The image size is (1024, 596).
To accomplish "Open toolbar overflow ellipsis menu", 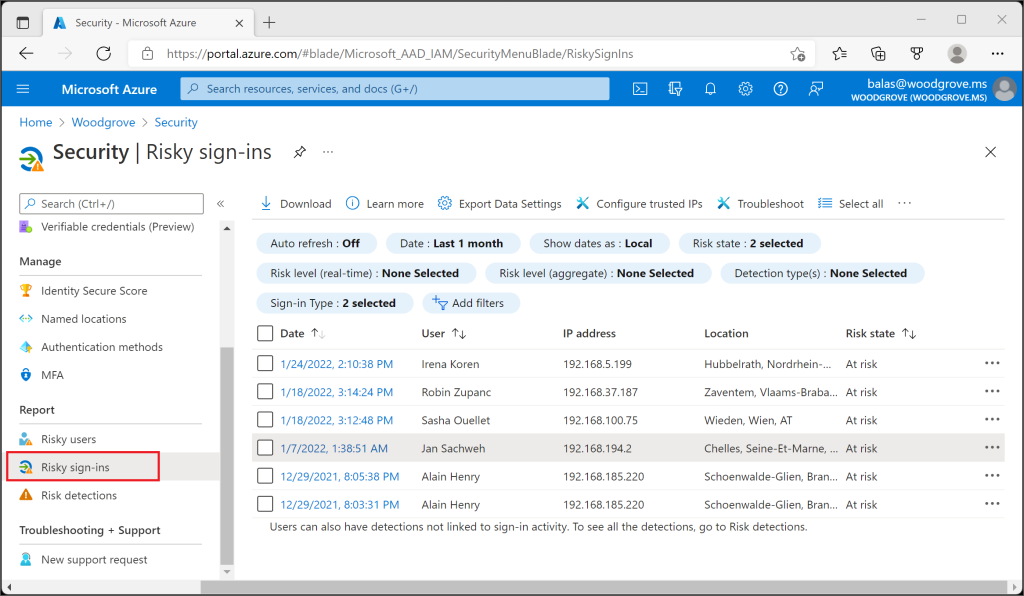I will coord(904,204).
